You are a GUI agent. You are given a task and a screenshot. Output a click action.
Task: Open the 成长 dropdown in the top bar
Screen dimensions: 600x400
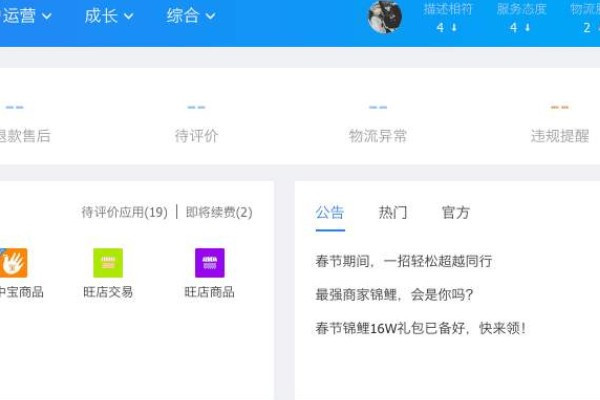click(x=108, y=16)
